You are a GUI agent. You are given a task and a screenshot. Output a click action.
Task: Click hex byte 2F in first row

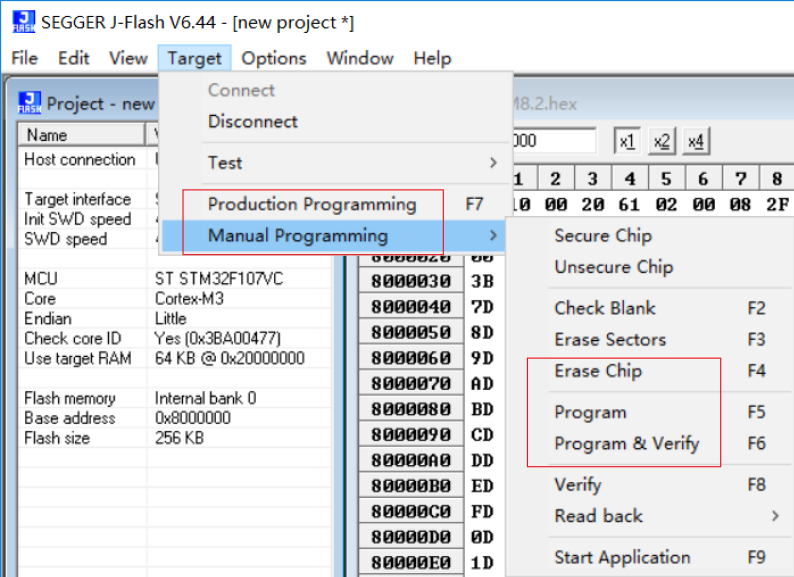pyautogui.click(x=777, y=204)
